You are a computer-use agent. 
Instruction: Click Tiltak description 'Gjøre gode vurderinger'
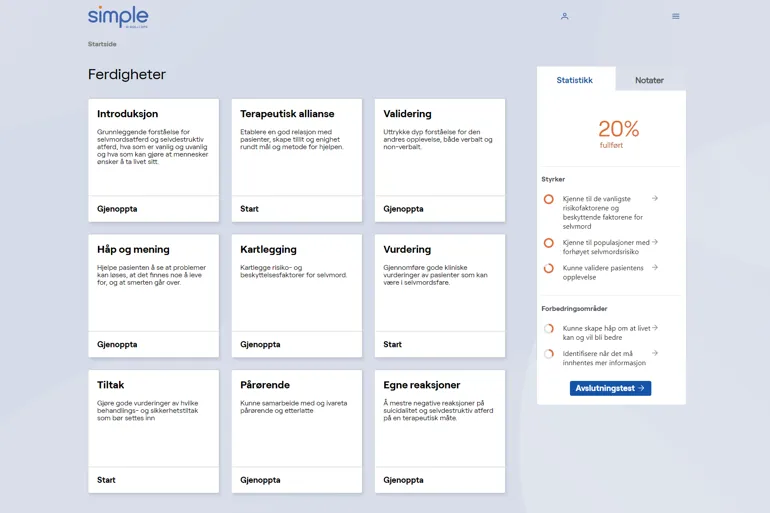coord(147,410)
